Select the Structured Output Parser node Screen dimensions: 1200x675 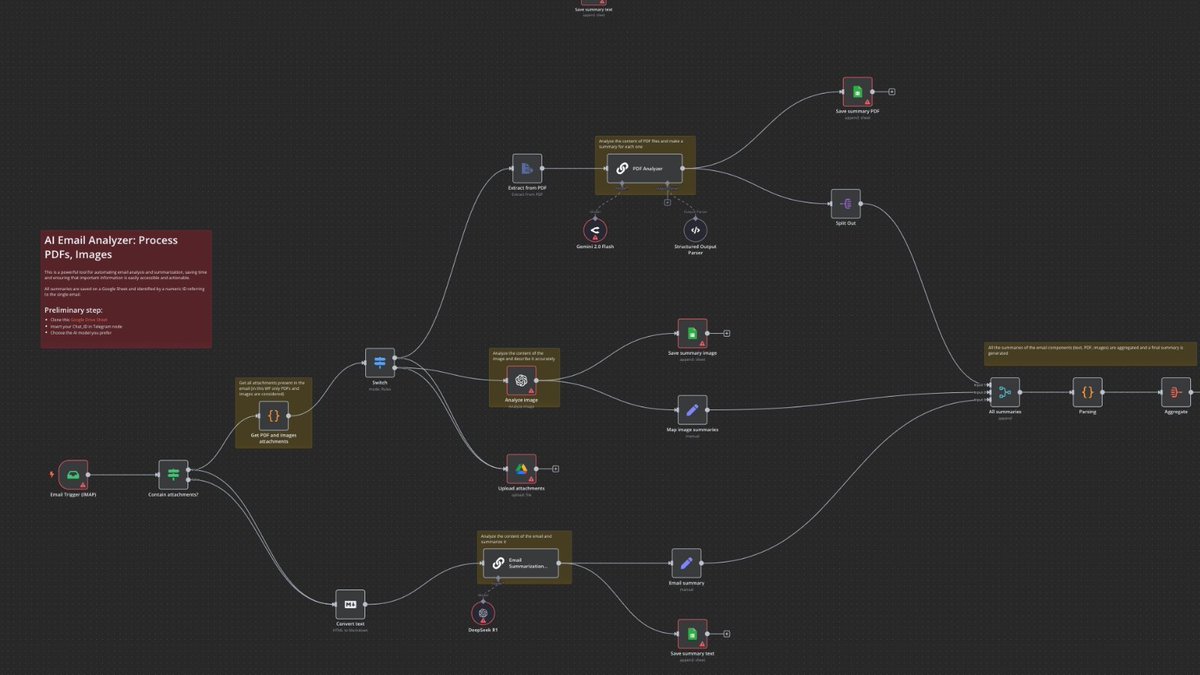pos(694,229)
